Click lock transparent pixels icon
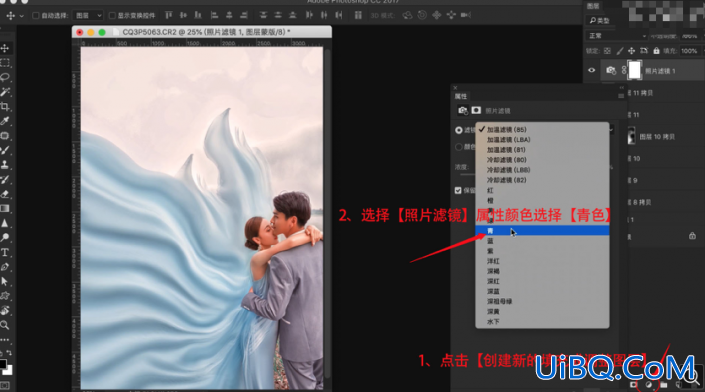705x392 pixels. point(607,51)
